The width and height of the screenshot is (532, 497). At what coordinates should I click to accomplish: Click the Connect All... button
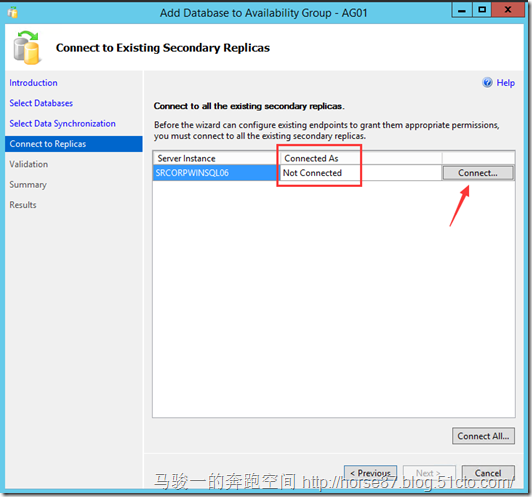(483, 436)
